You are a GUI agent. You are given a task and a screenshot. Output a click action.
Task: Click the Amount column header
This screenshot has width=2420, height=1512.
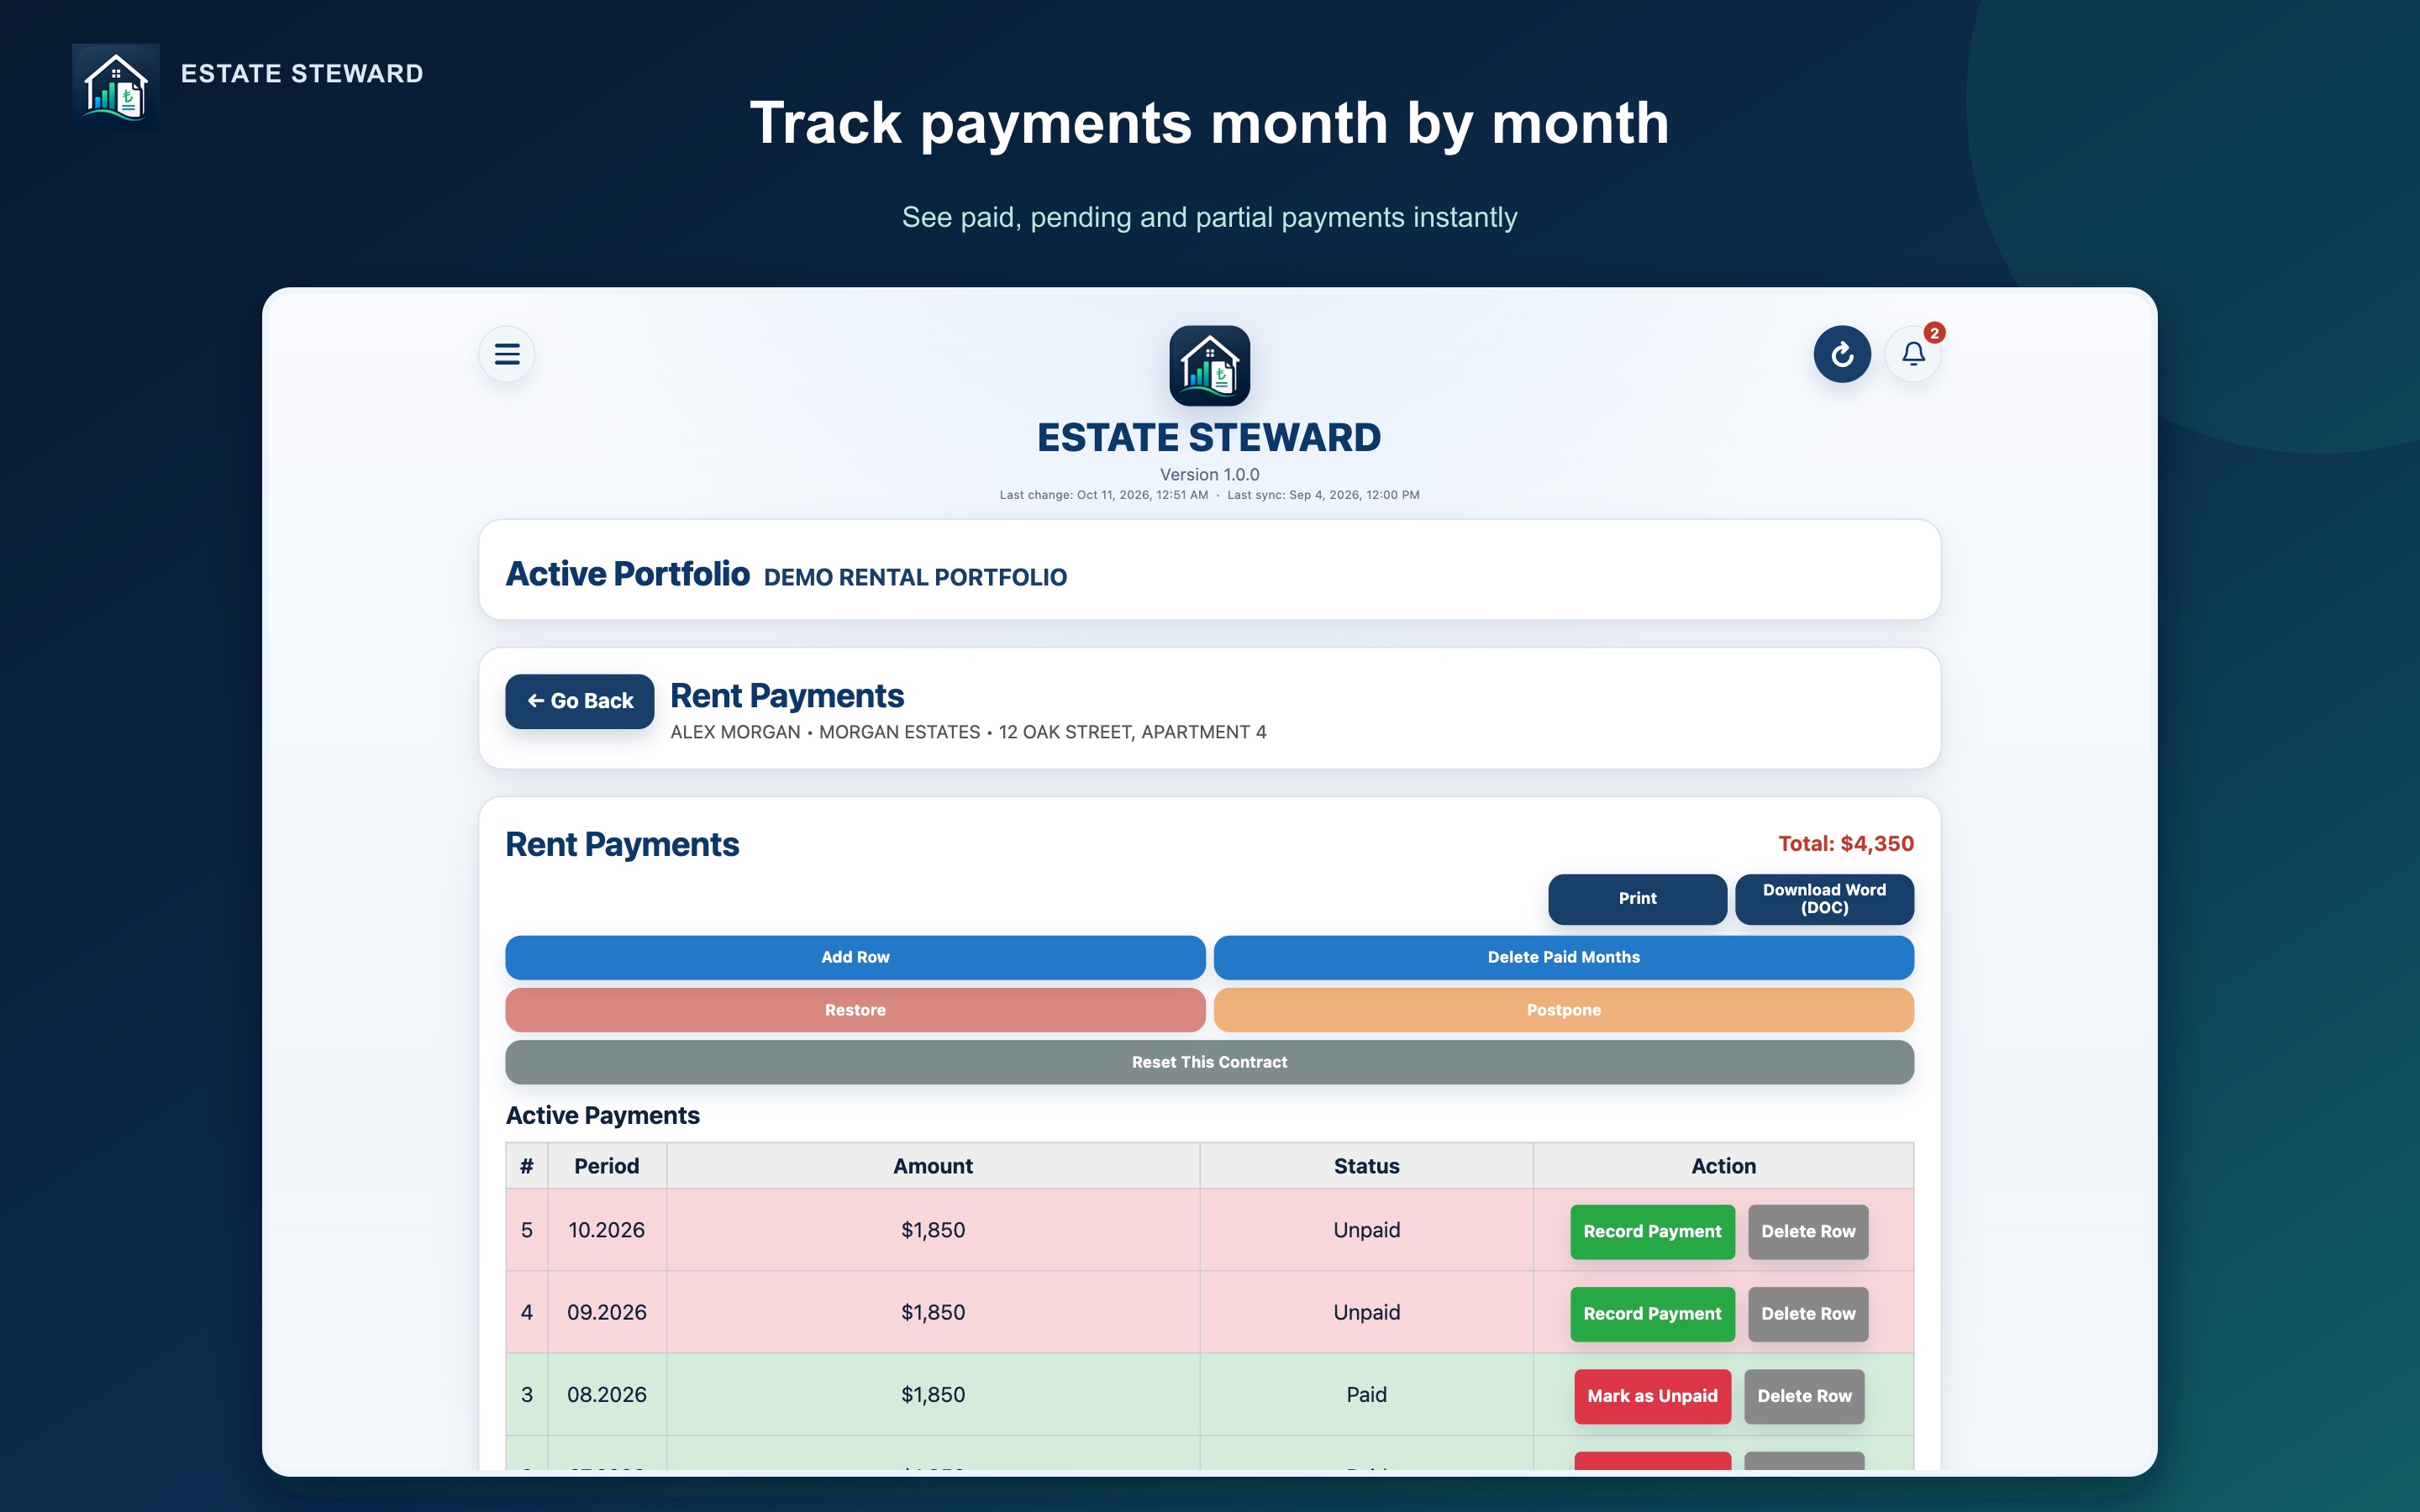click(x=933, y=1166)
